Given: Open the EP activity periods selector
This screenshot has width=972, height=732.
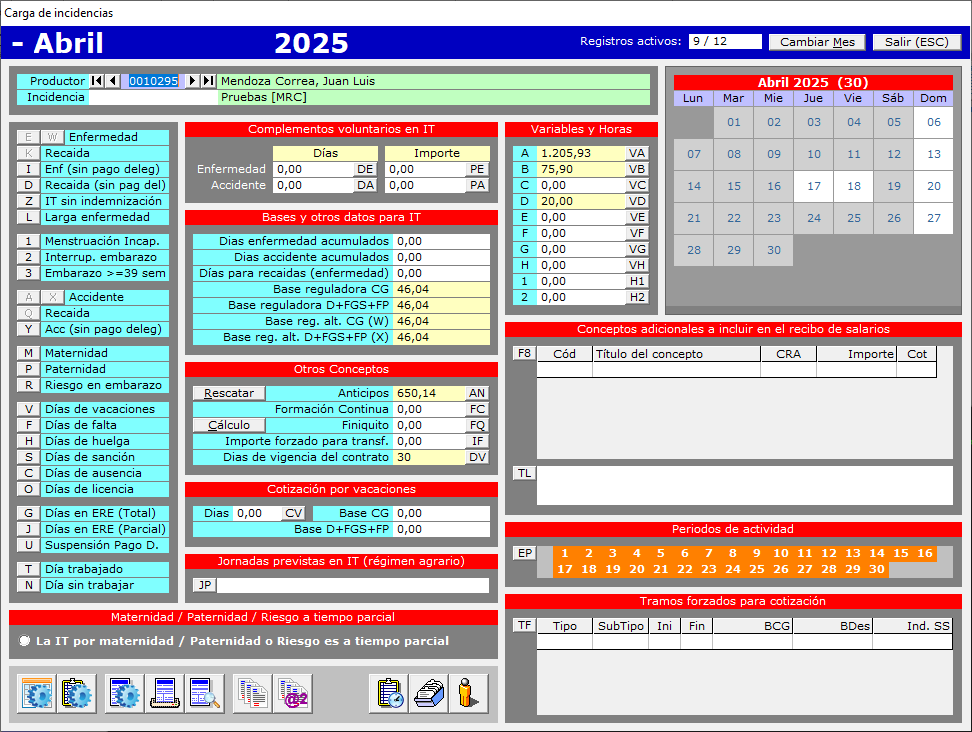Looking at the screenshot, I should [x=524, y=553].
